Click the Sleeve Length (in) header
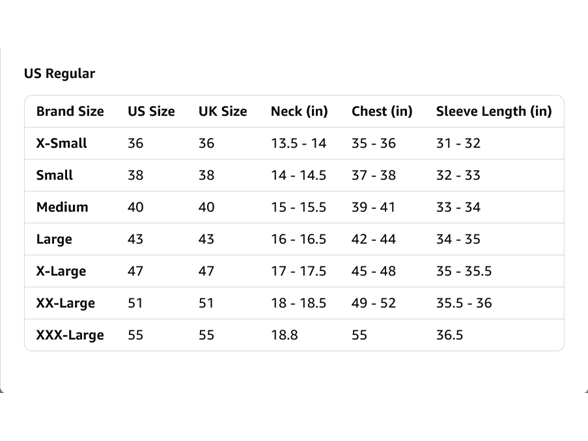Viewport: 588px width, 441px height. point(494,111)
